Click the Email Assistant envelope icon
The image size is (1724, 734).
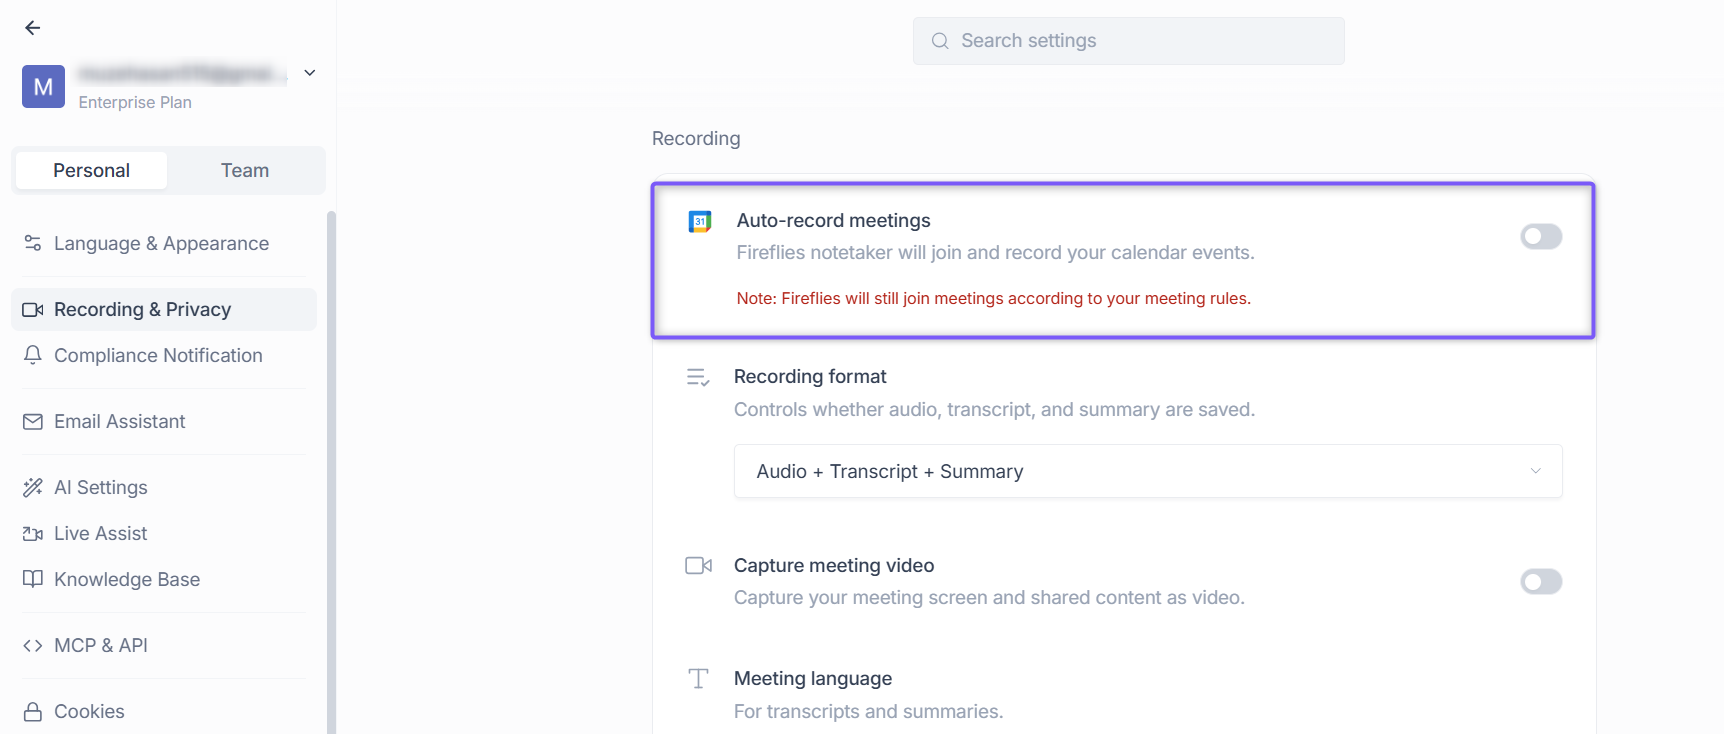pyautogui.click(x=33, y=422)
